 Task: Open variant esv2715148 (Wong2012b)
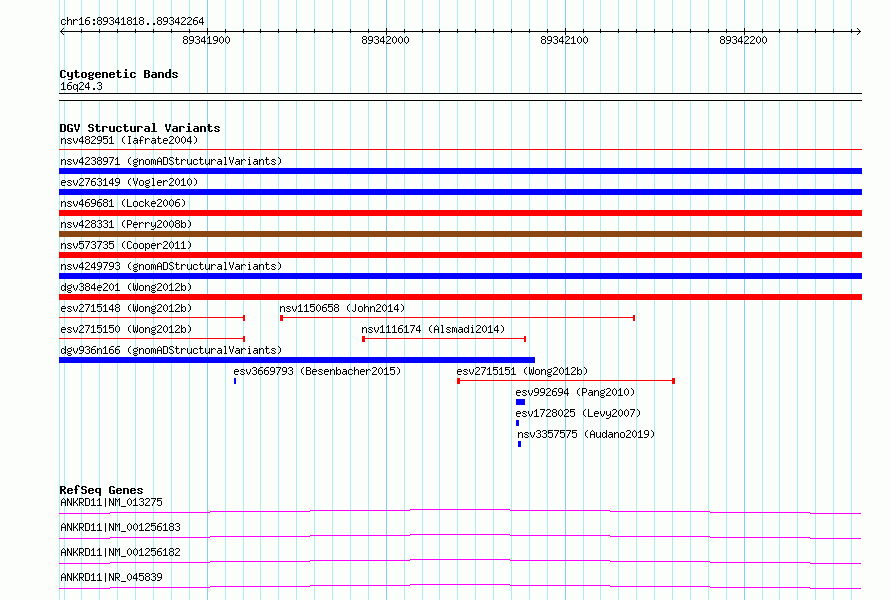126,308
